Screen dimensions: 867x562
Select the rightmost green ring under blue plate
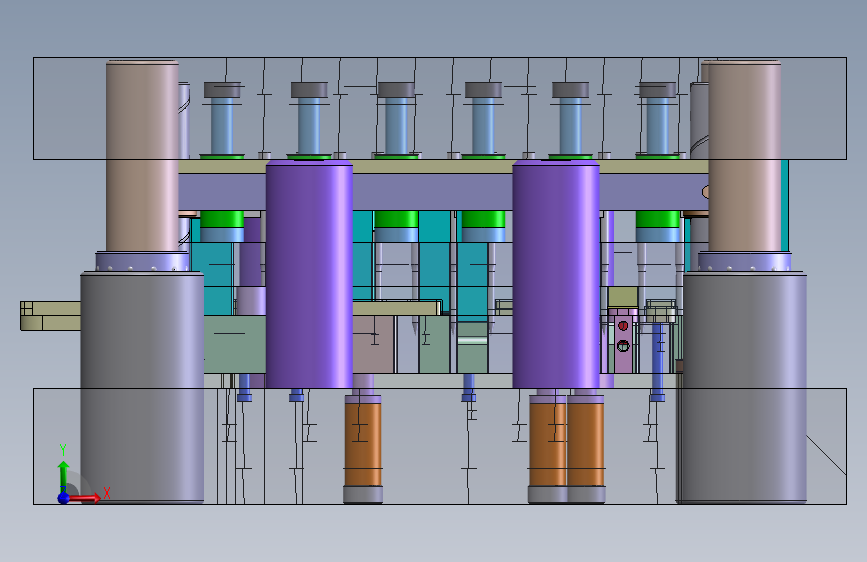(x=657, y=219)
